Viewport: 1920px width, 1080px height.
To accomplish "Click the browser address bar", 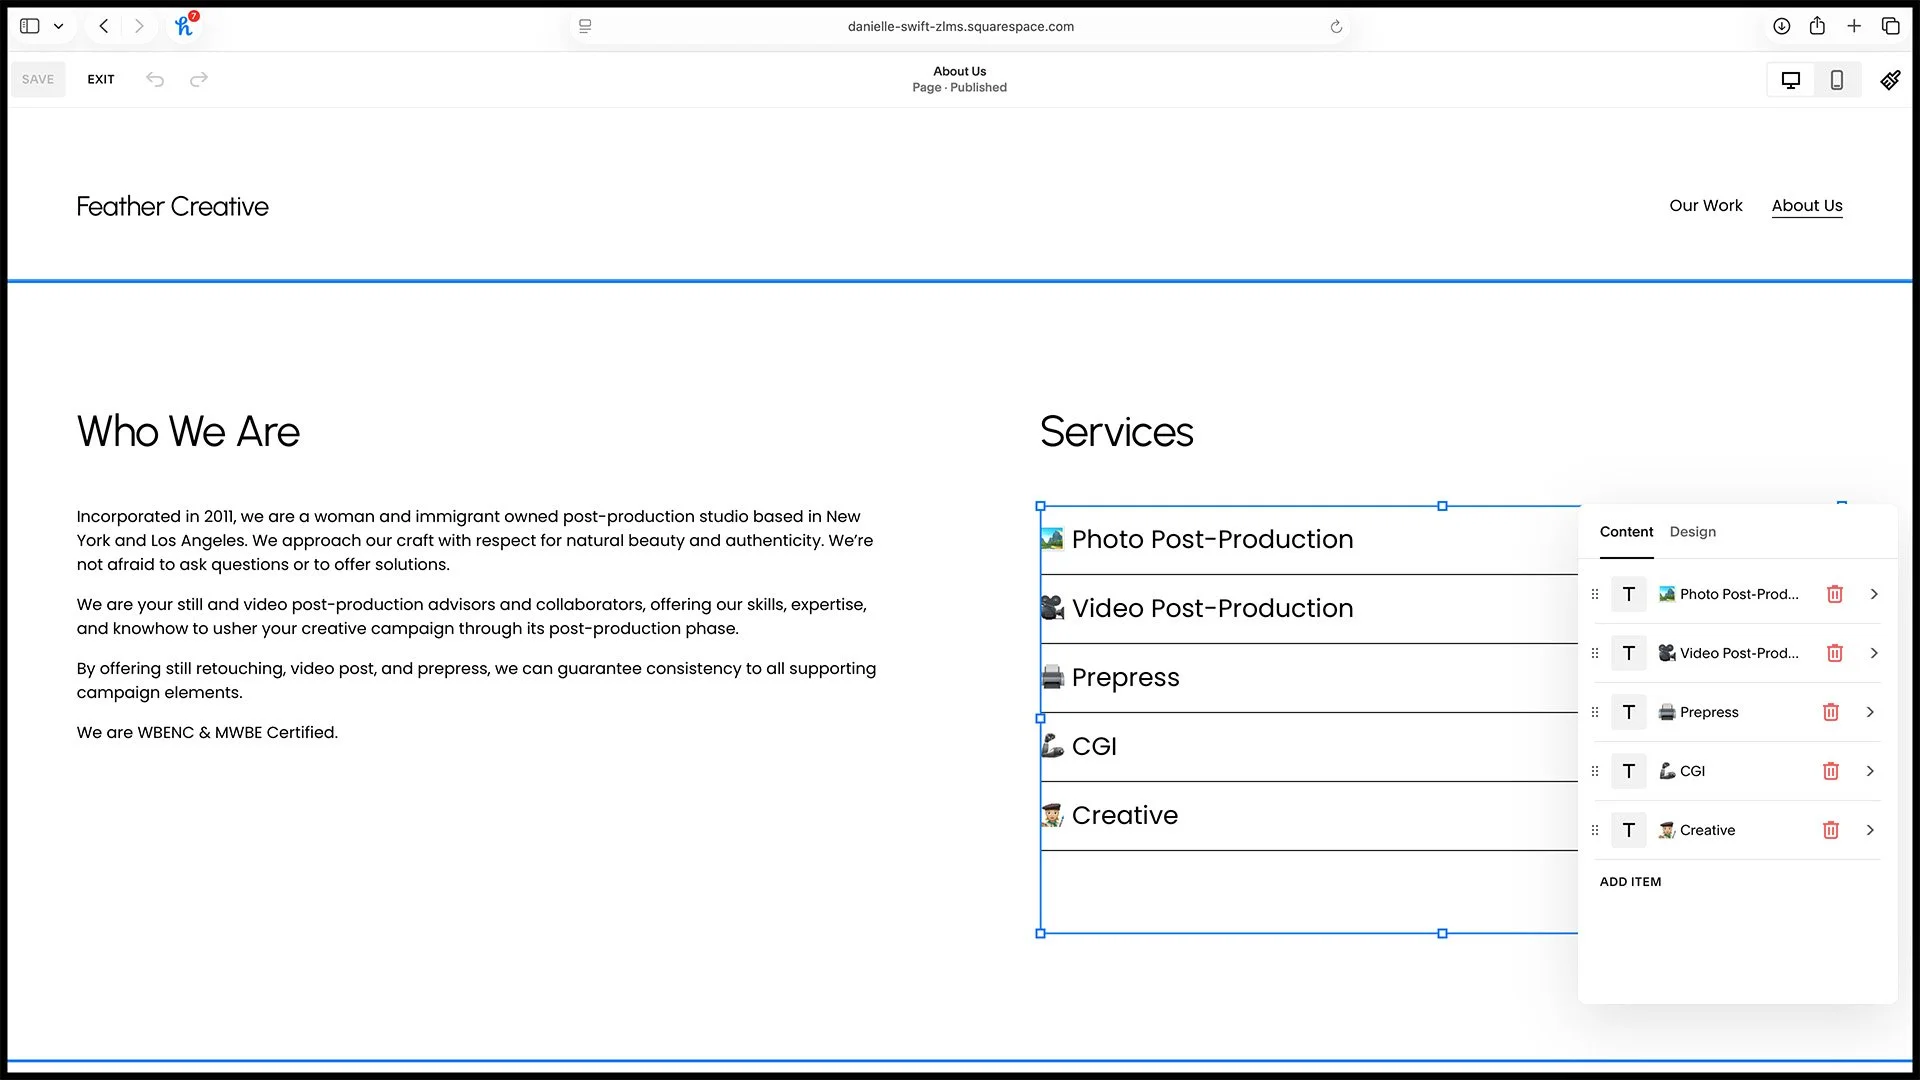I will [x=960, y=26].
